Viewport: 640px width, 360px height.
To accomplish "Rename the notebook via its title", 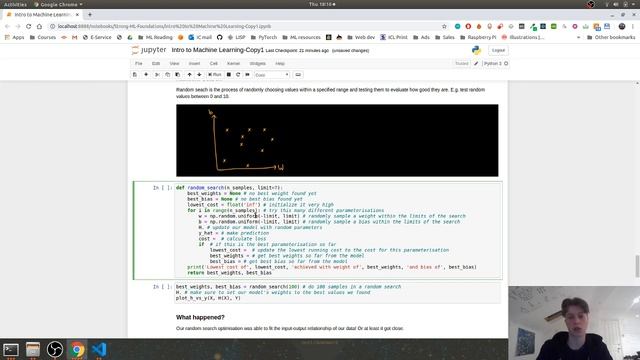I will coord(218,50).
